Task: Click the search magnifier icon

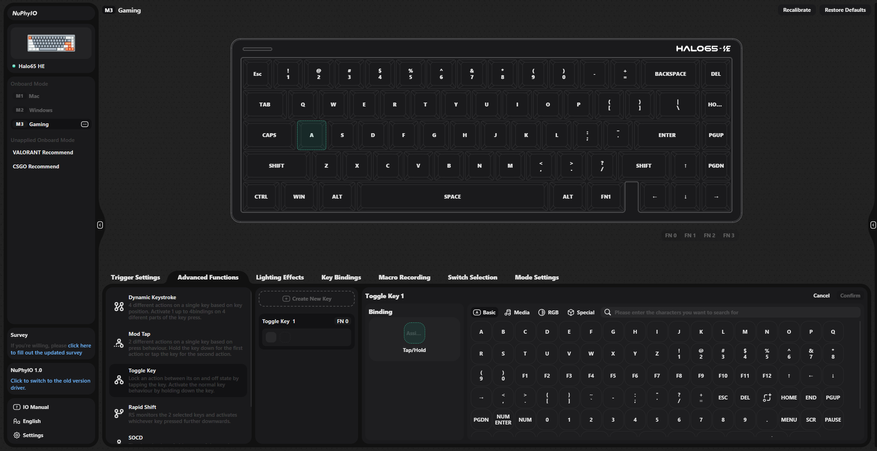Action: tap(607, 312)
